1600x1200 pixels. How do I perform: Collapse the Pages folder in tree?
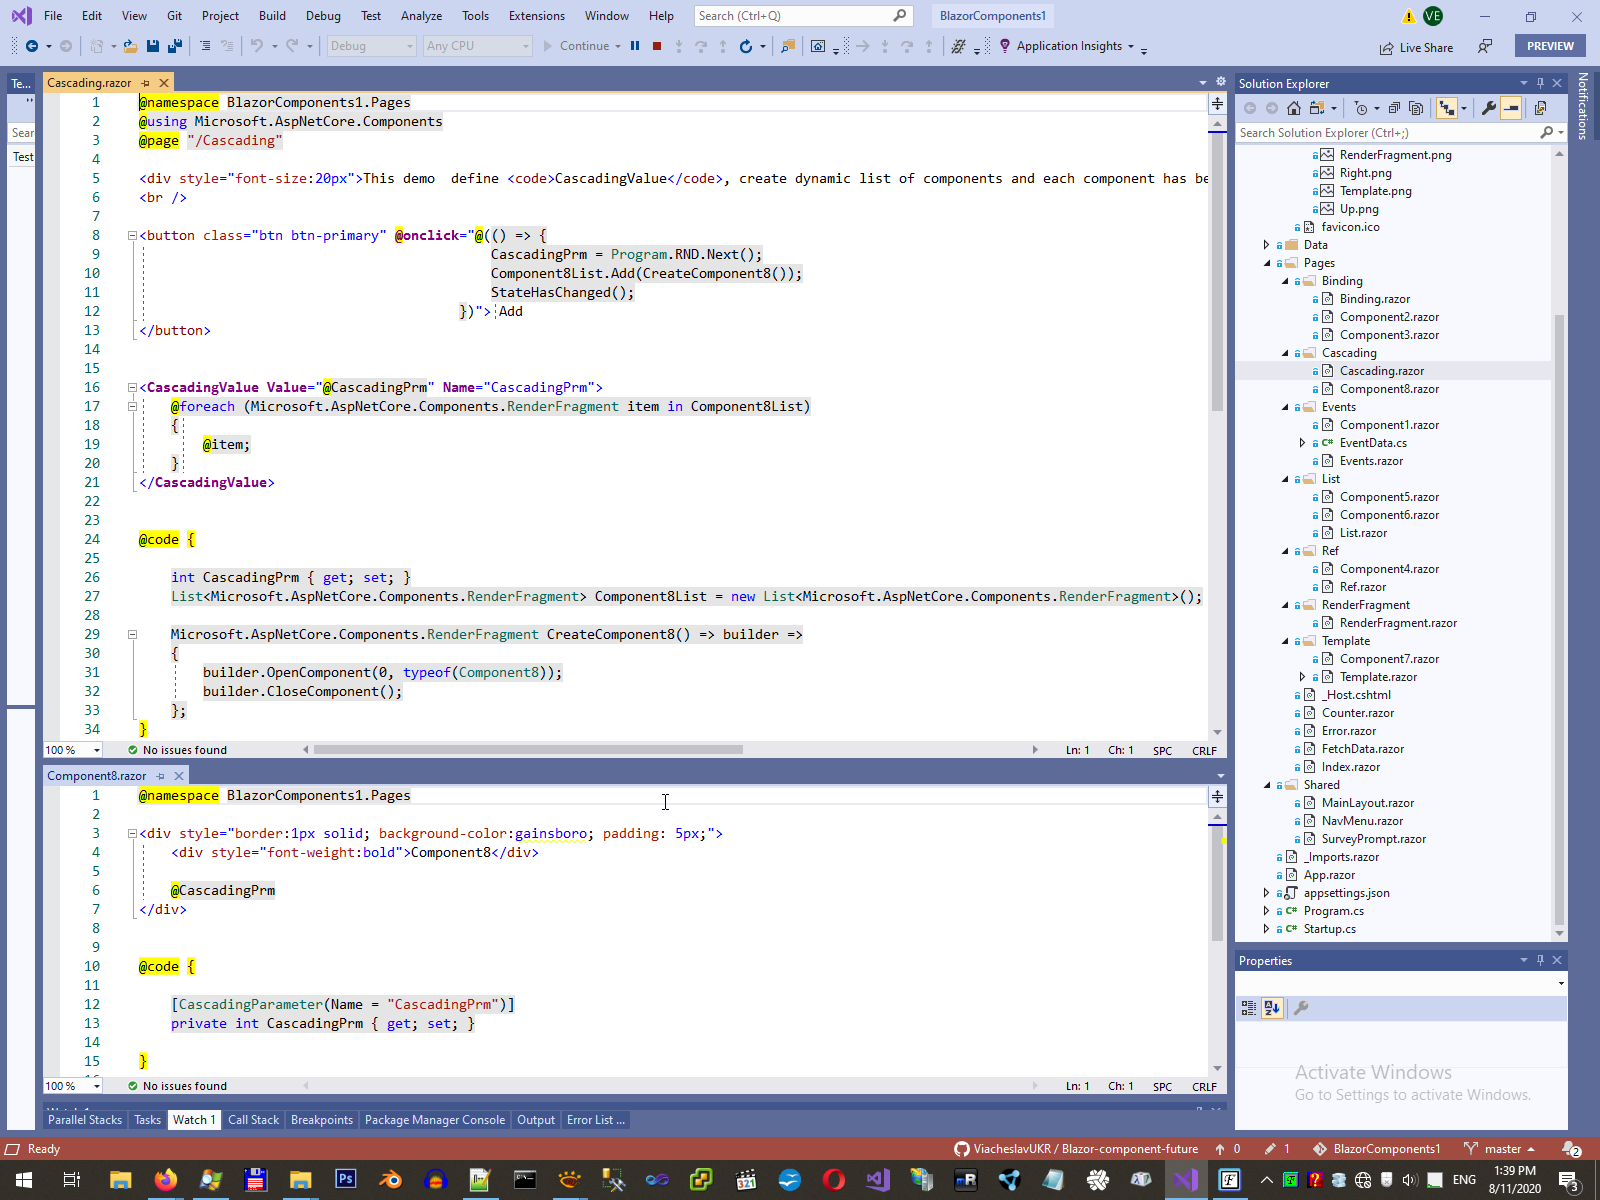[x=1267, y=263]
